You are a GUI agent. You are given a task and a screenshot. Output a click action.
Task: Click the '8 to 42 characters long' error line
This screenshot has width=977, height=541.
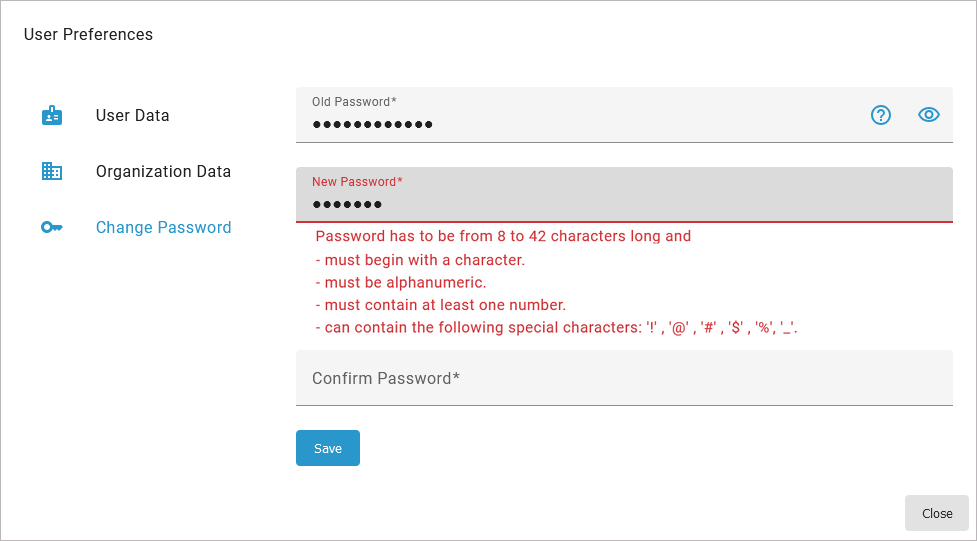coord(503,237)
